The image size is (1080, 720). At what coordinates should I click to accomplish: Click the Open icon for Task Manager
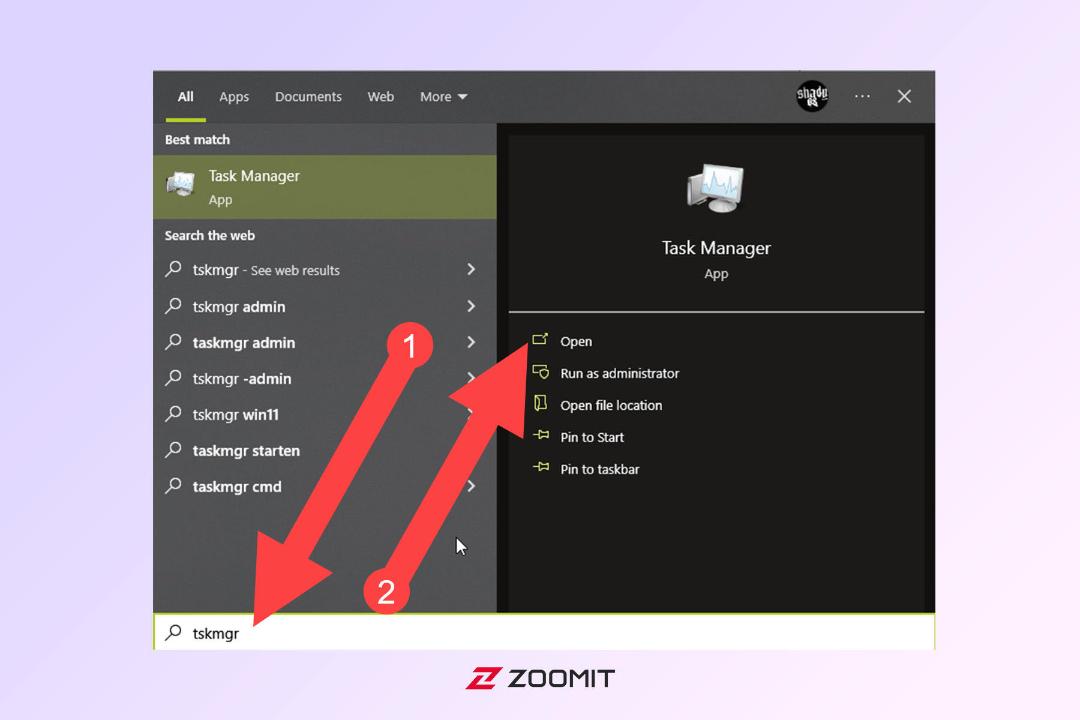540,340
